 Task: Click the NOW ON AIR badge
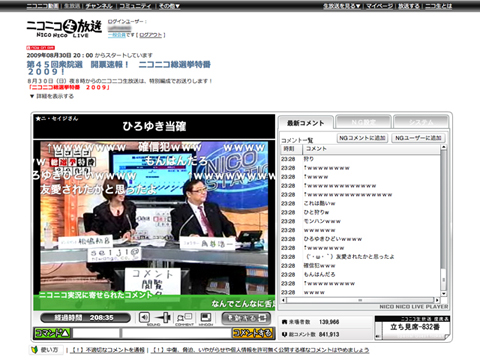click(40, 48)
